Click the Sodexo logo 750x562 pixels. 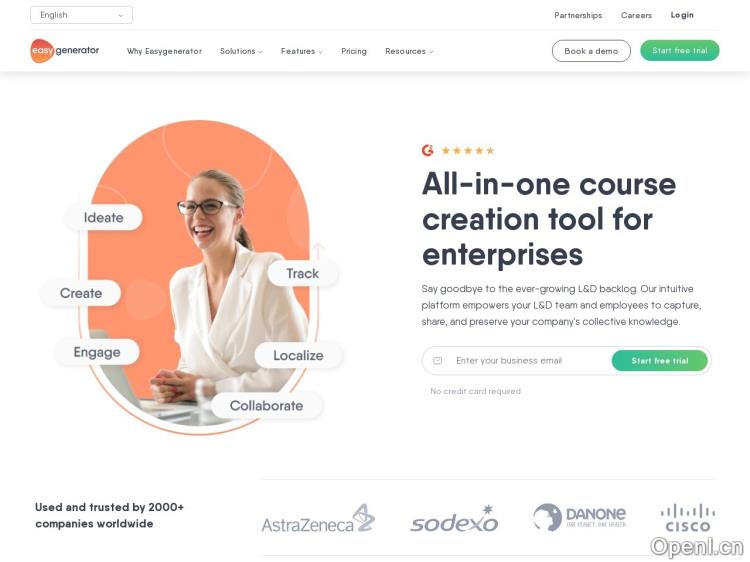coord(454,518)
